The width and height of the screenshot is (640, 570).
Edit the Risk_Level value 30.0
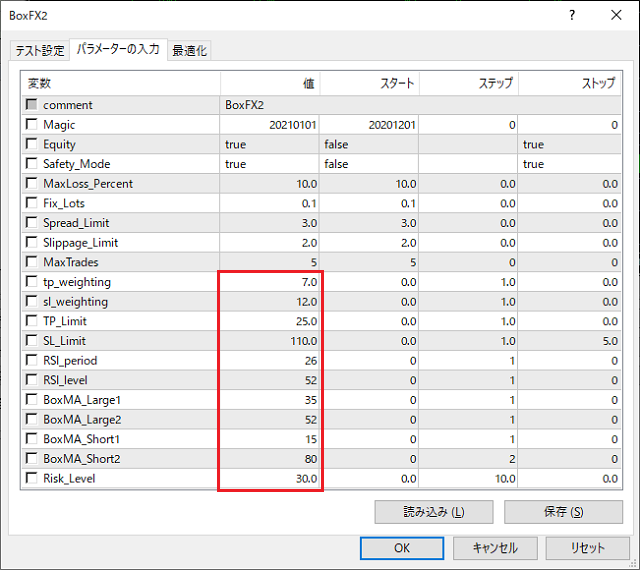(269, 478)
